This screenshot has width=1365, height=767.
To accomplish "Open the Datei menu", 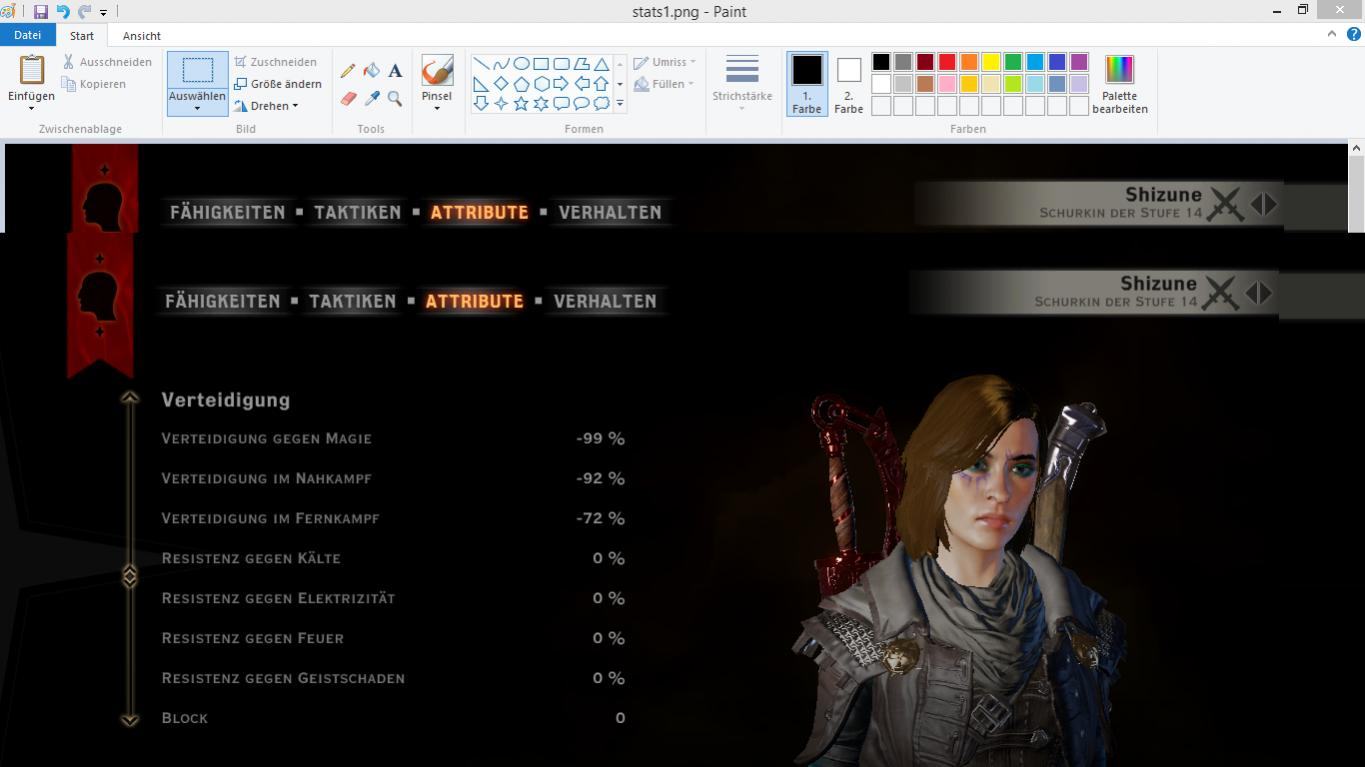I will pyautogui.click(x=28, y=35).
